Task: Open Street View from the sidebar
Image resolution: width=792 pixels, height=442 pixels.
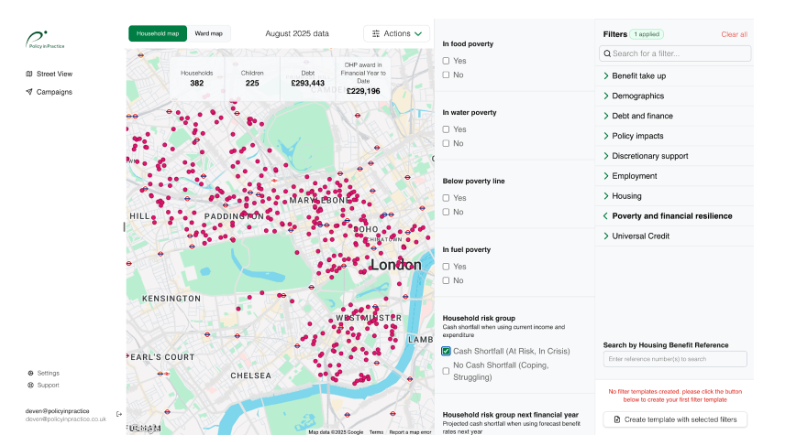Action: [x=53, y=74]
